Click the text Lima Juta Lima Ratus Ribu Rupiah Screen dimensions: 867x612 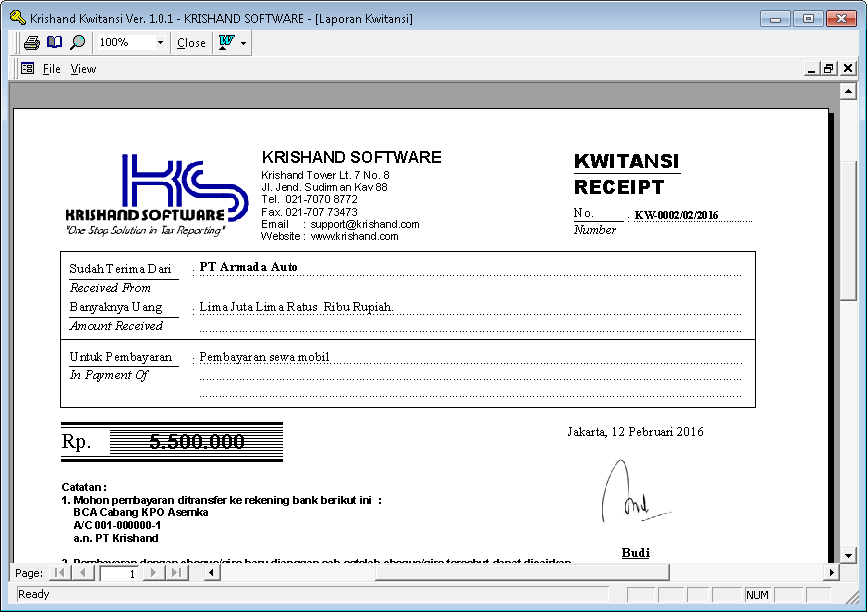[x=296, y=307]
